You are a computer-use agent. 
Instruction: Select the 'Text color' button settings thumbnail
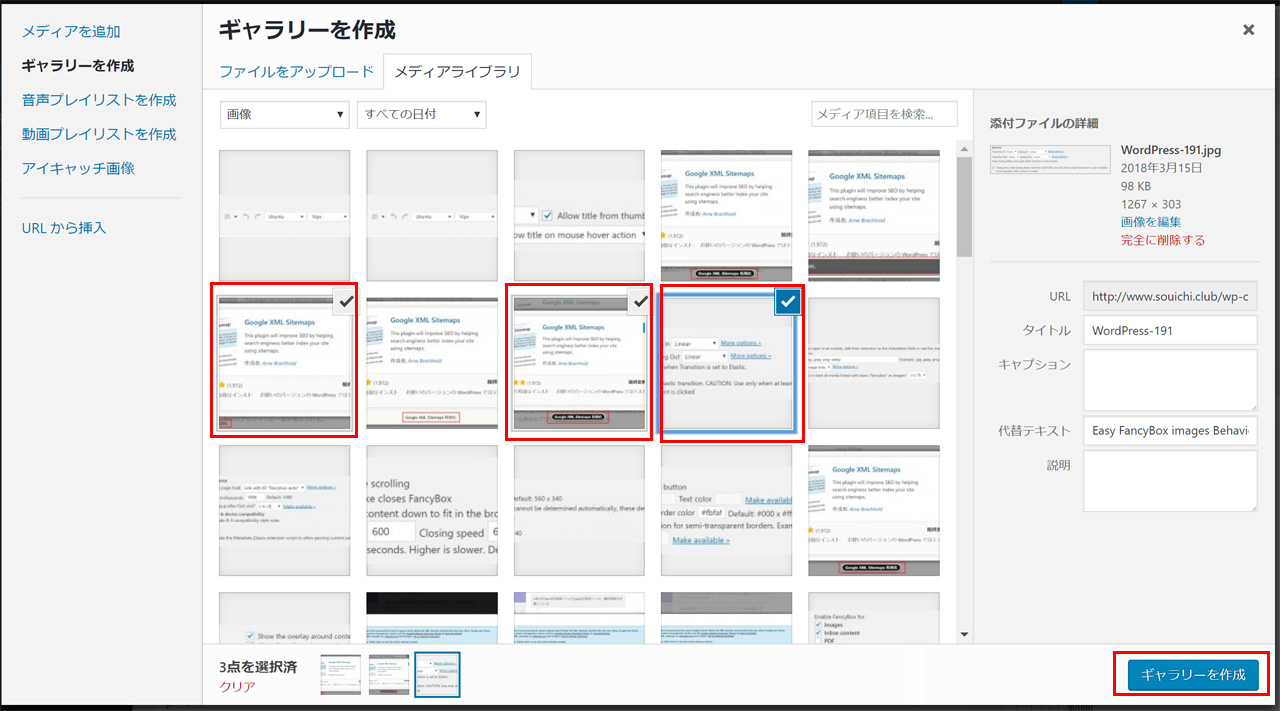point(726,510)
